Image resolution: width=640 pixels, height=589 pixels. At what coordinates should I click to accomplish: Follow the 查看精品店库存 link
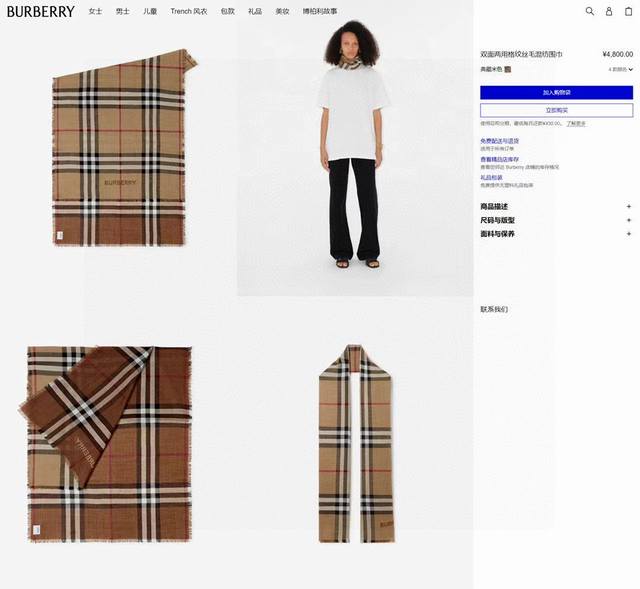pyautogui.click(x=499, y=159)
